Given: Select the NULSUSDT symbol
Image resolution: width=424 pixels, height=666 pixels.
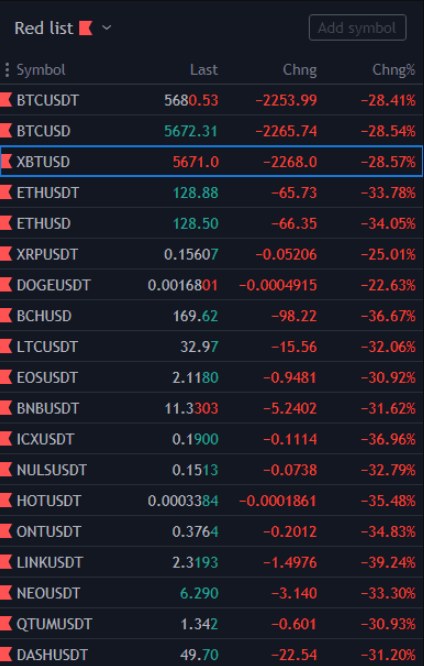Looking at the screenshot, I should 51,470.
